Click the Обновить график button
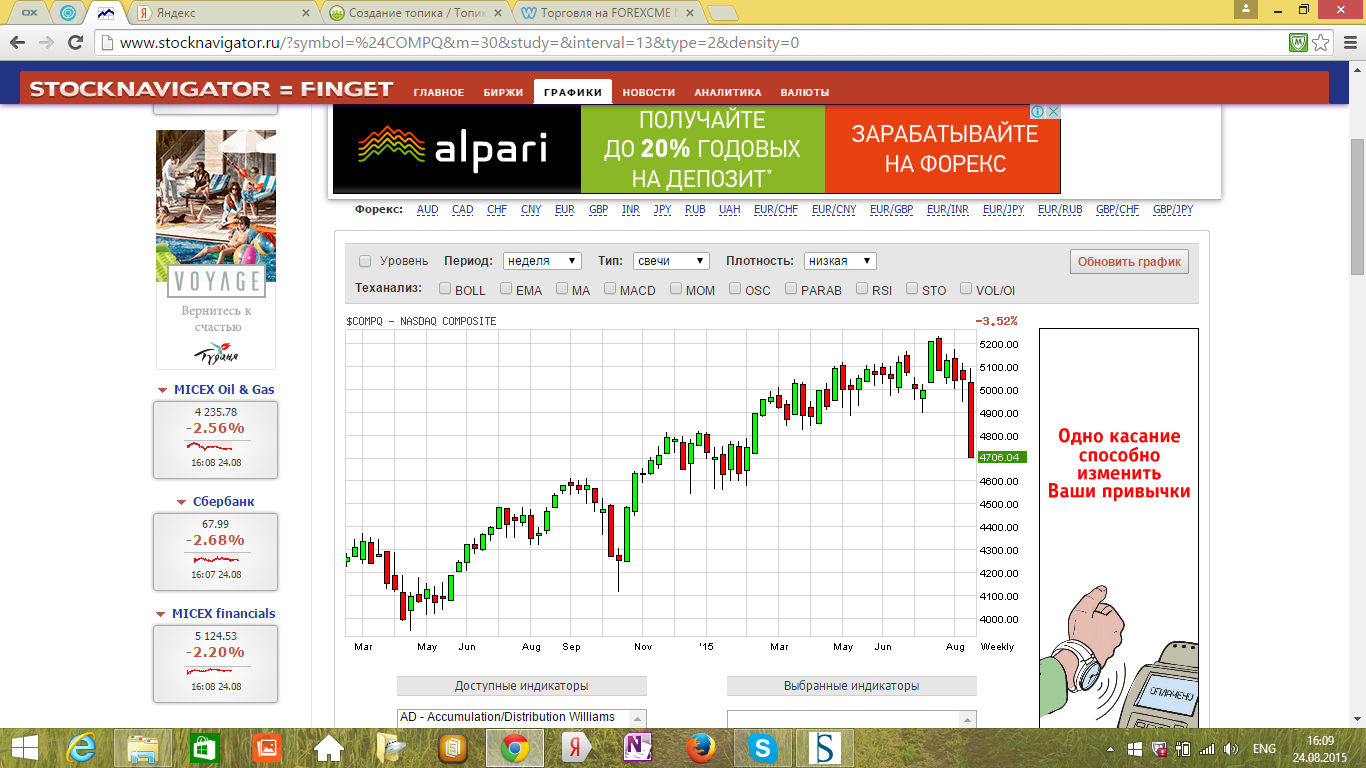Screen dimensions: 1366x768 1129,262
